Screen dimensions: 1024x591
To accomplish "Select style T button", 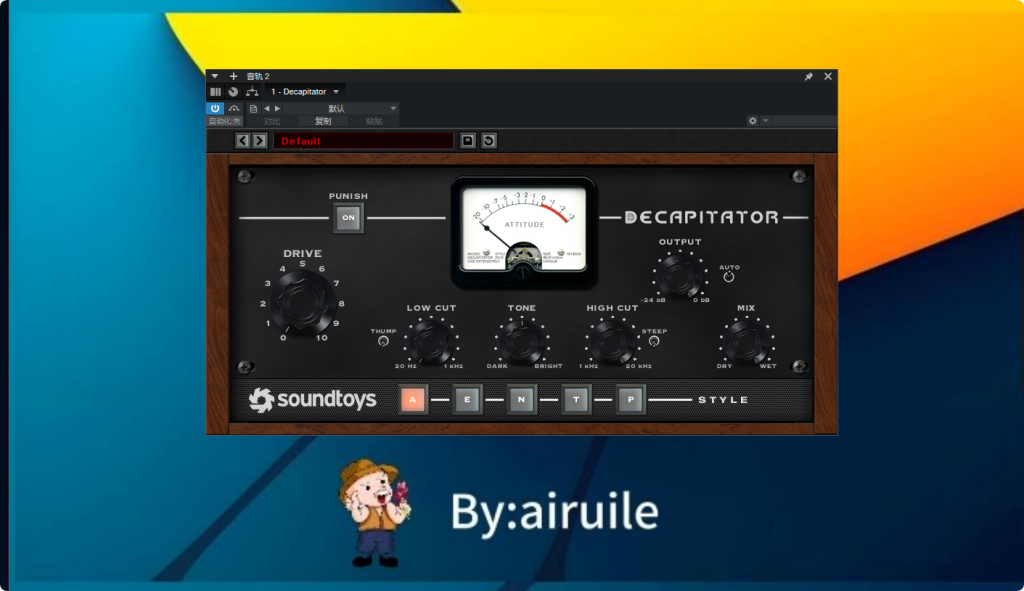I will (x=576, y=400).
